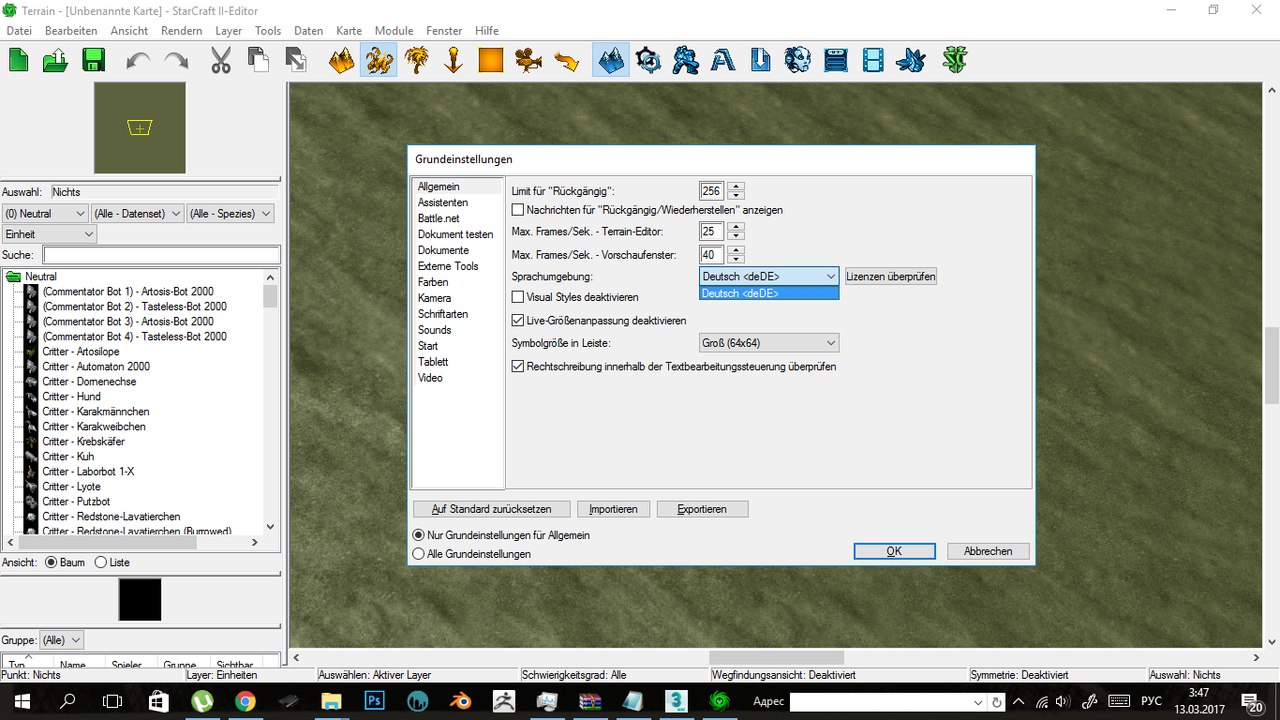Viewport: 1280px width, 720px height.
Task: Open the blue mountain Terrain module
Action: pos(611,60)
